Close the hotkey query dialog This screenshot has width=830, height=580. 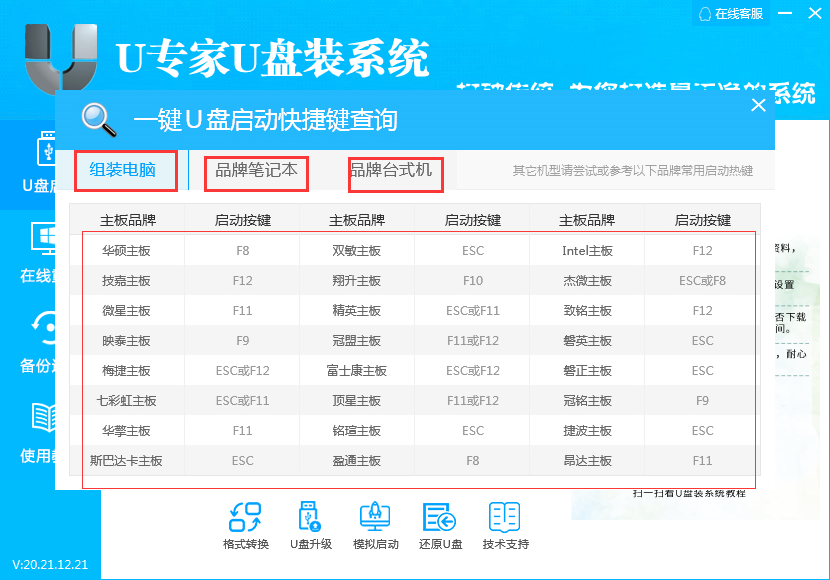pos(758,105)
